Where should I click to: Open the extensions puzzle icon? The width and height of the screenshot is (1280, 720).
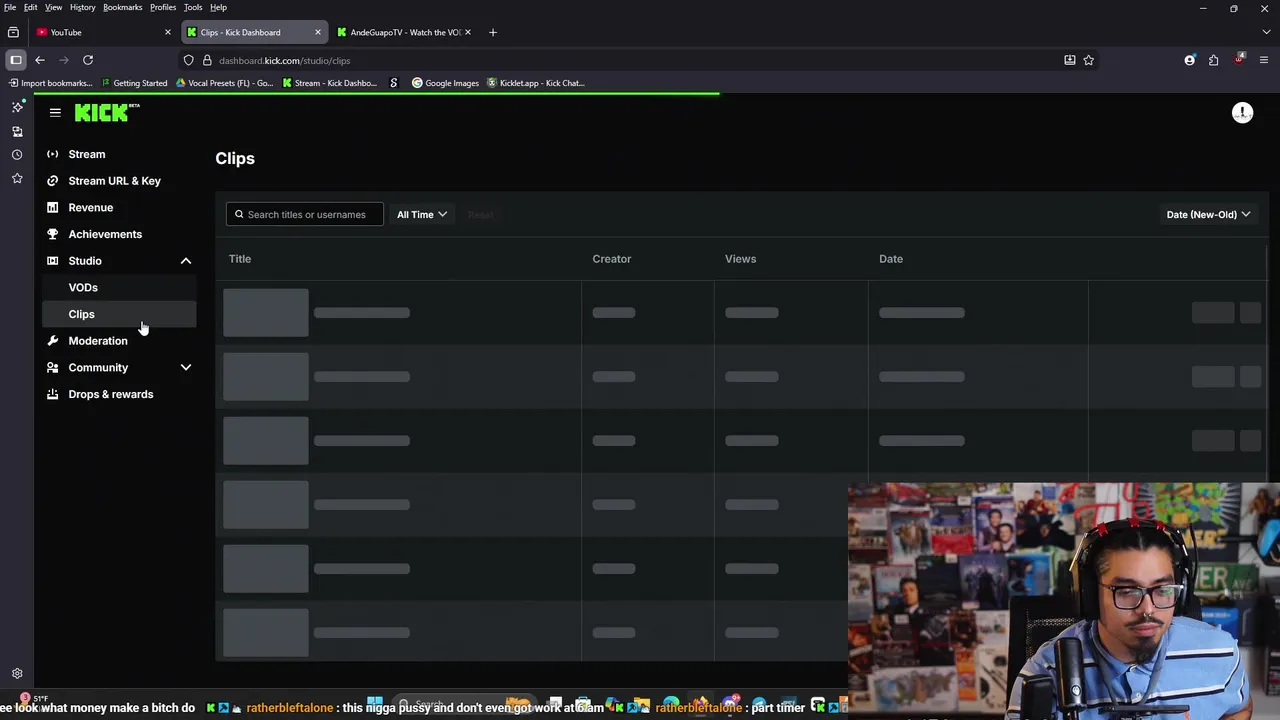[1214, 60]
